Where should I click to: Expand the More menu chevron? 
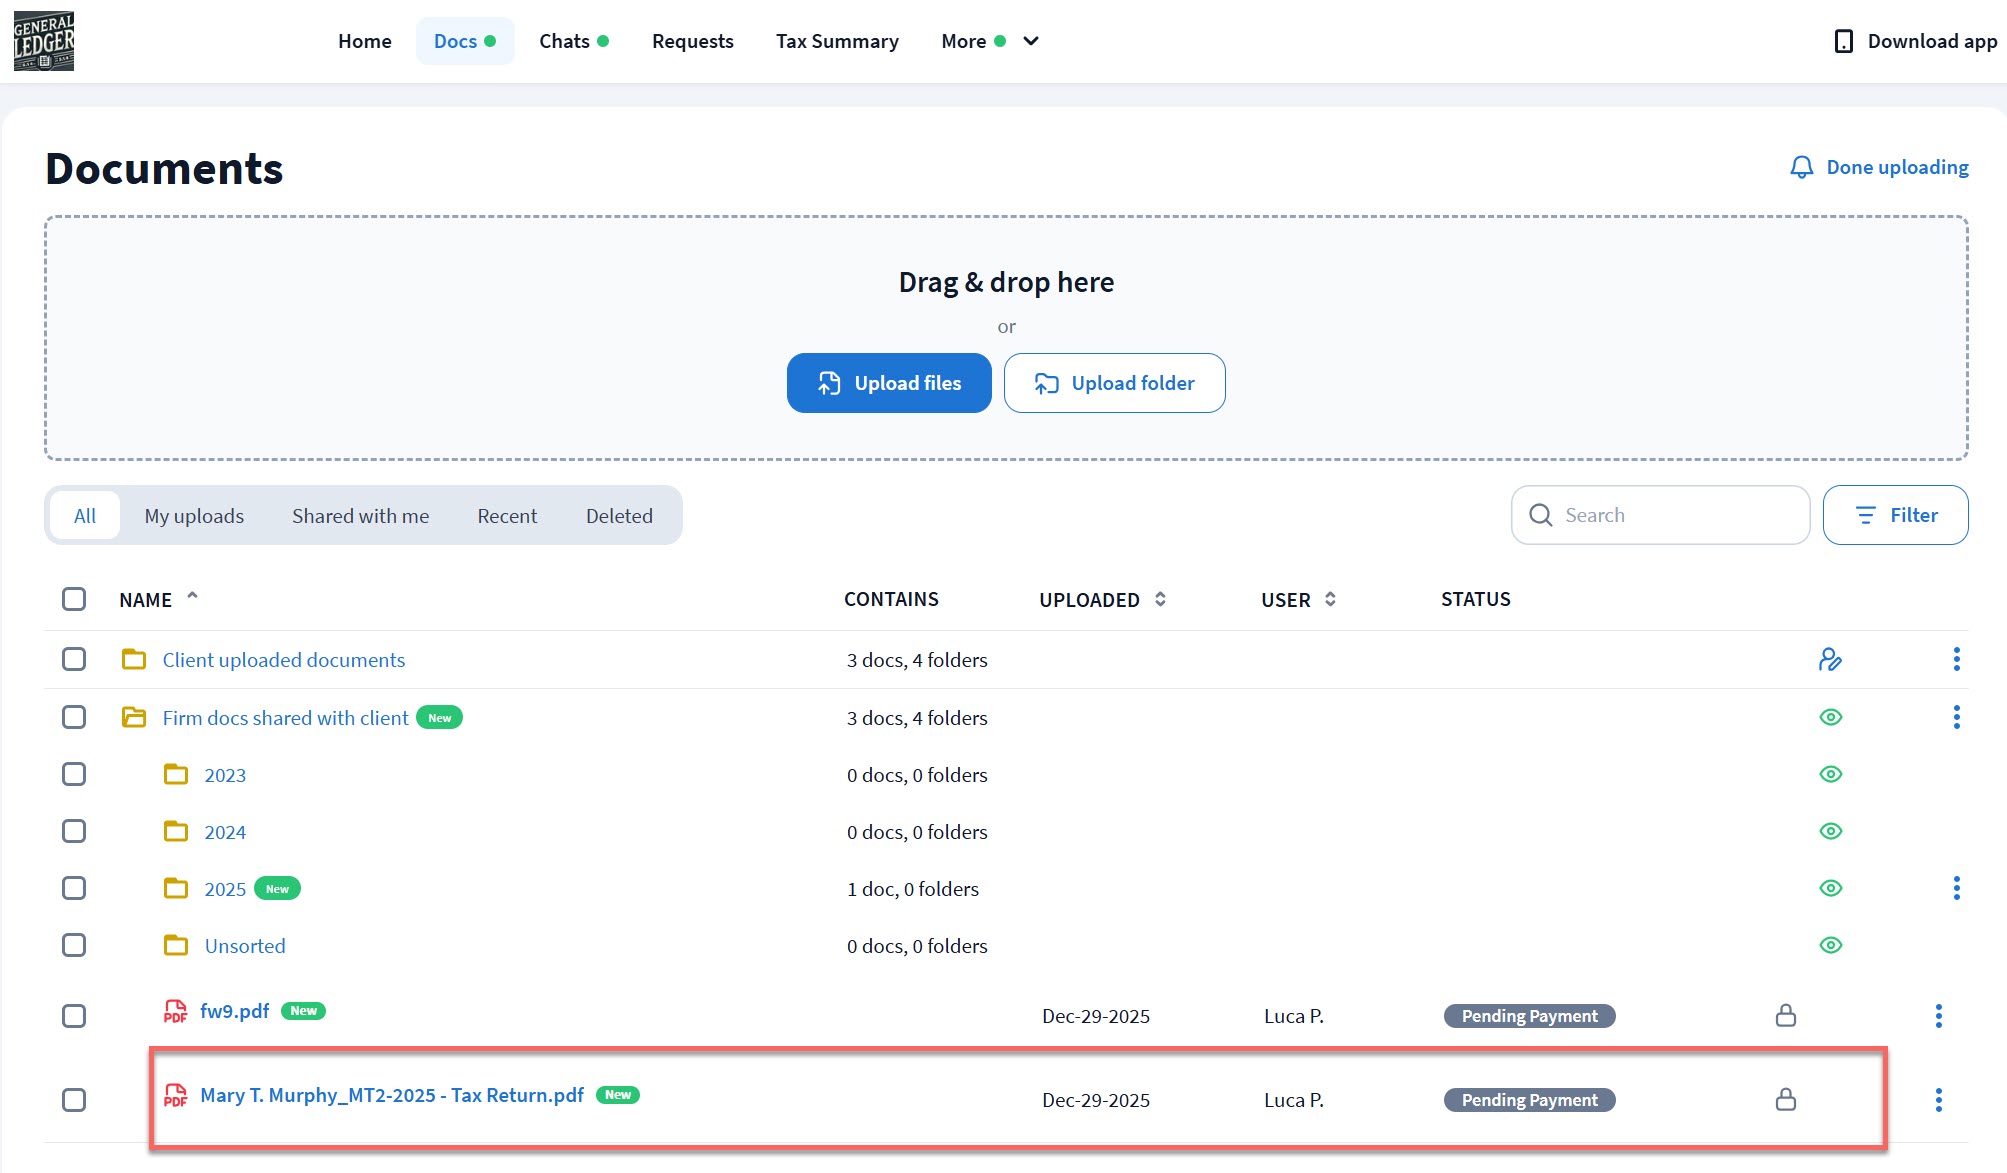[x=1031, y=41]
